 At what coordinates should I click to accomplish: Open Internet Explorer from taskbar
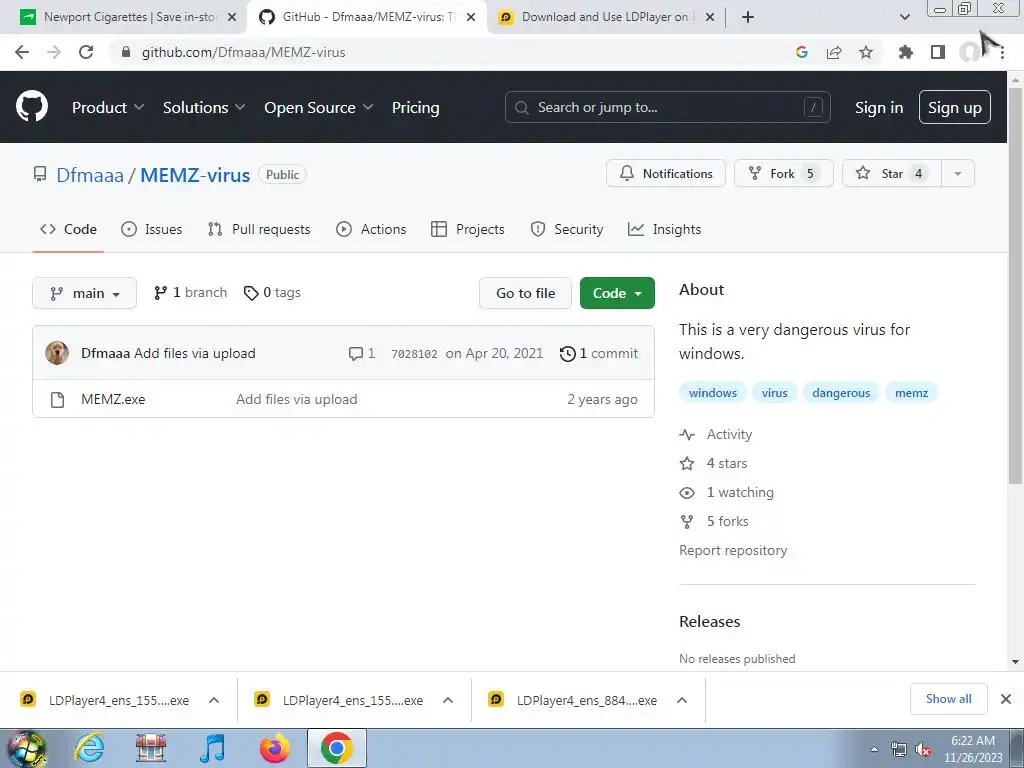(x=89, y=748)
